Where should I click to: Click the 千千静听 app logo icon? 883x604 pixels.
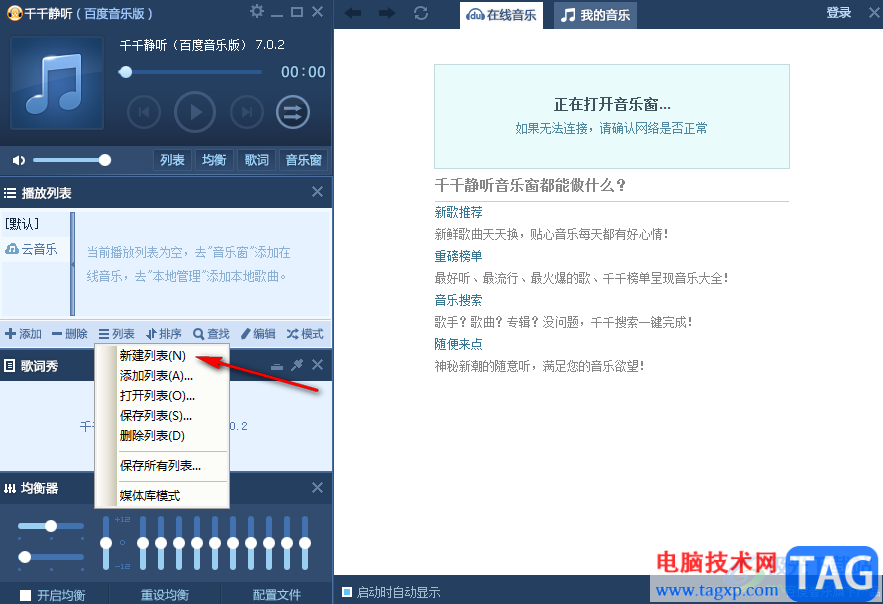click(15, 12)
